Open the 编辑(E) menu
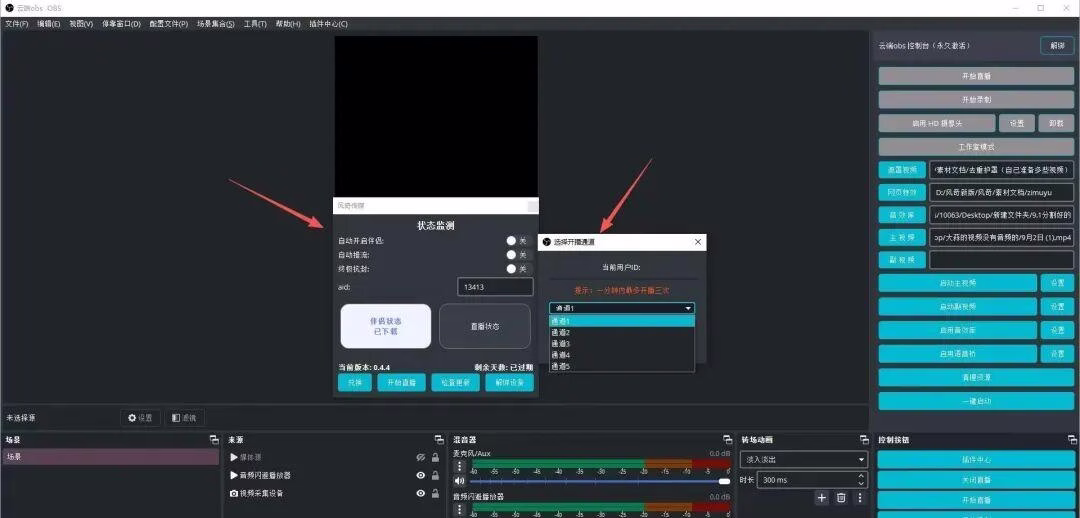The image size is (1080, 518). [x=48, y=23]
